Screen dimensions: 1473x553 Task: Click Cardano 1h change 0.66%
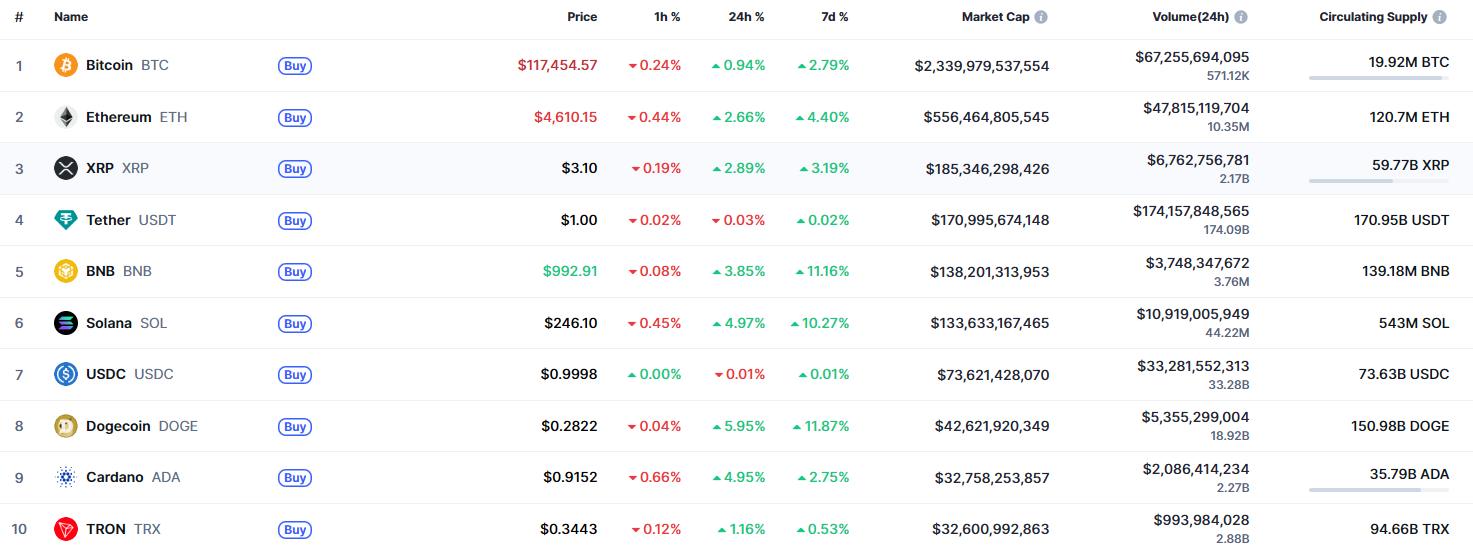click(x=654, y=477)
